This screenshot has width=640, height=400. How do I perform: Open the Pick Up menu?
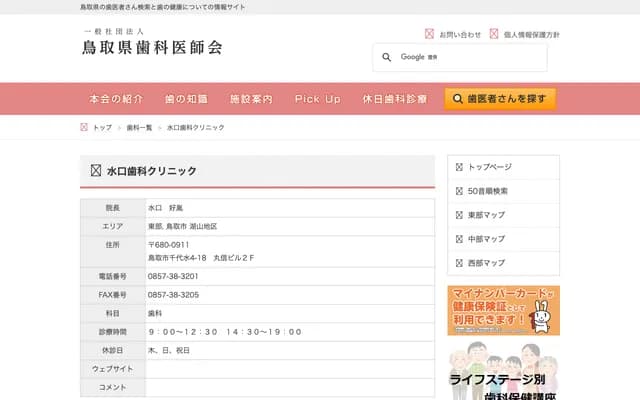(318, 99)
